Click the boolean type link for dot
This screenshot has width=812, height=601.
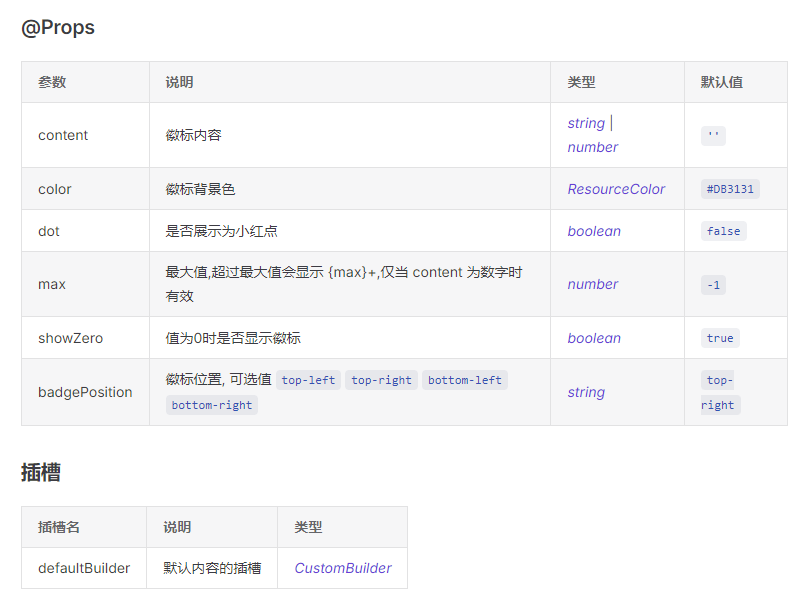pyautogui.click(x=594, y=230)
